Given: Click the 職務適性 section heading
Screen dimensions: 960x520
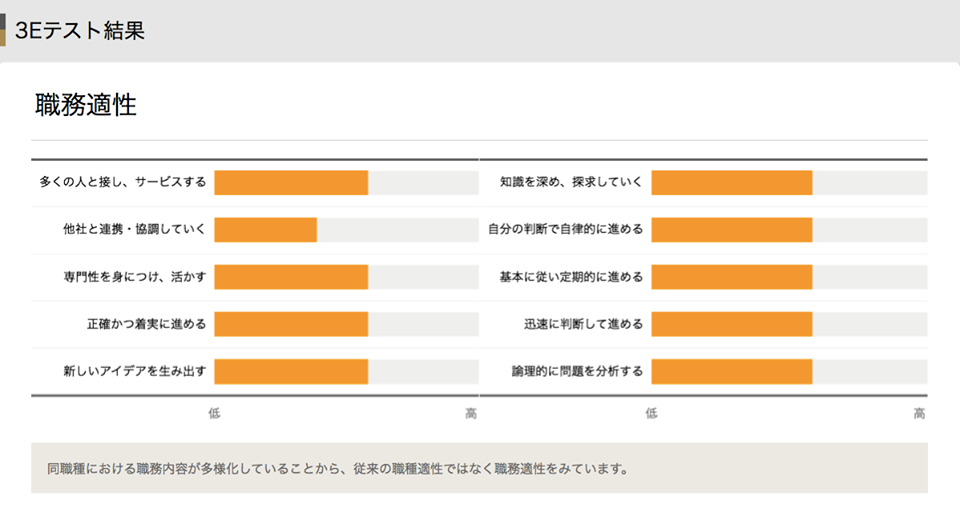Looking at the screenshot, I should point(86,104).
